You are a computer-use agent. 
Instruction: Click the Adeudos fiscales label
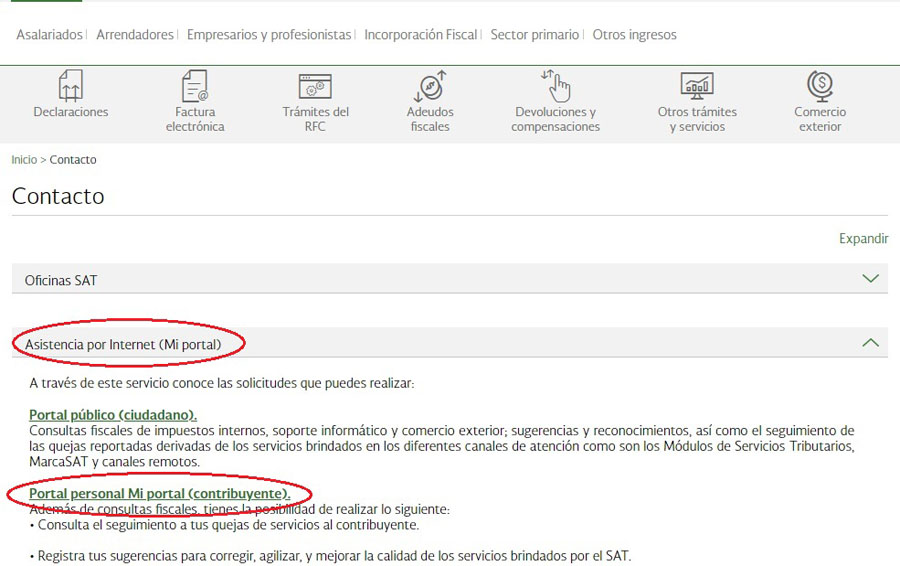[x=430, y=119]
